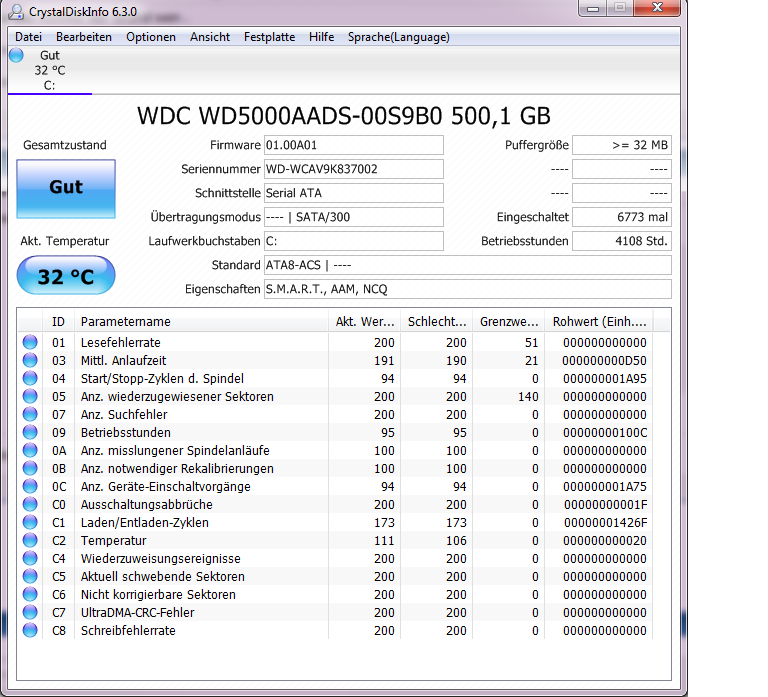Click the Gesamtzustand label

point(65,145)
